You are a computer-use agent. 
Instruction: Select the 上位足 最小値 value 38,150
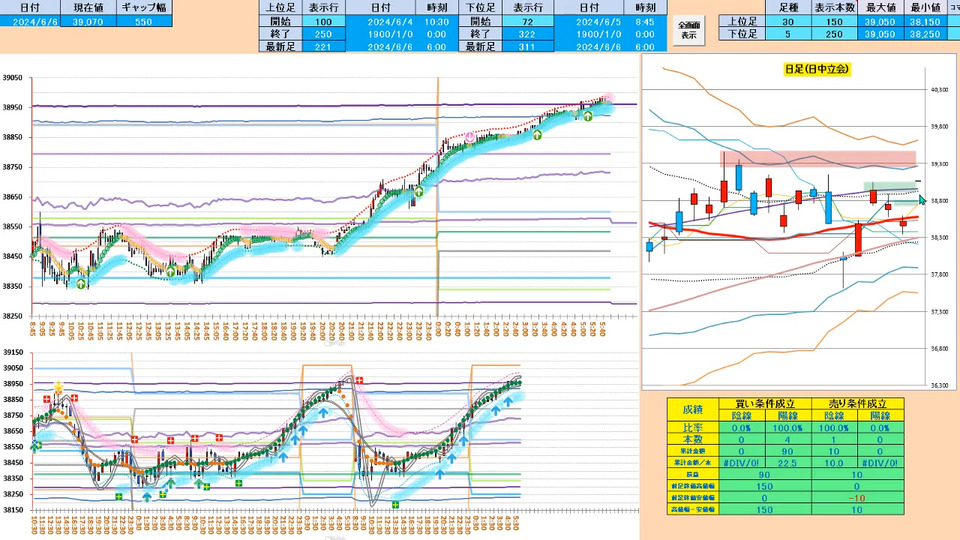[x=924, y=21]
